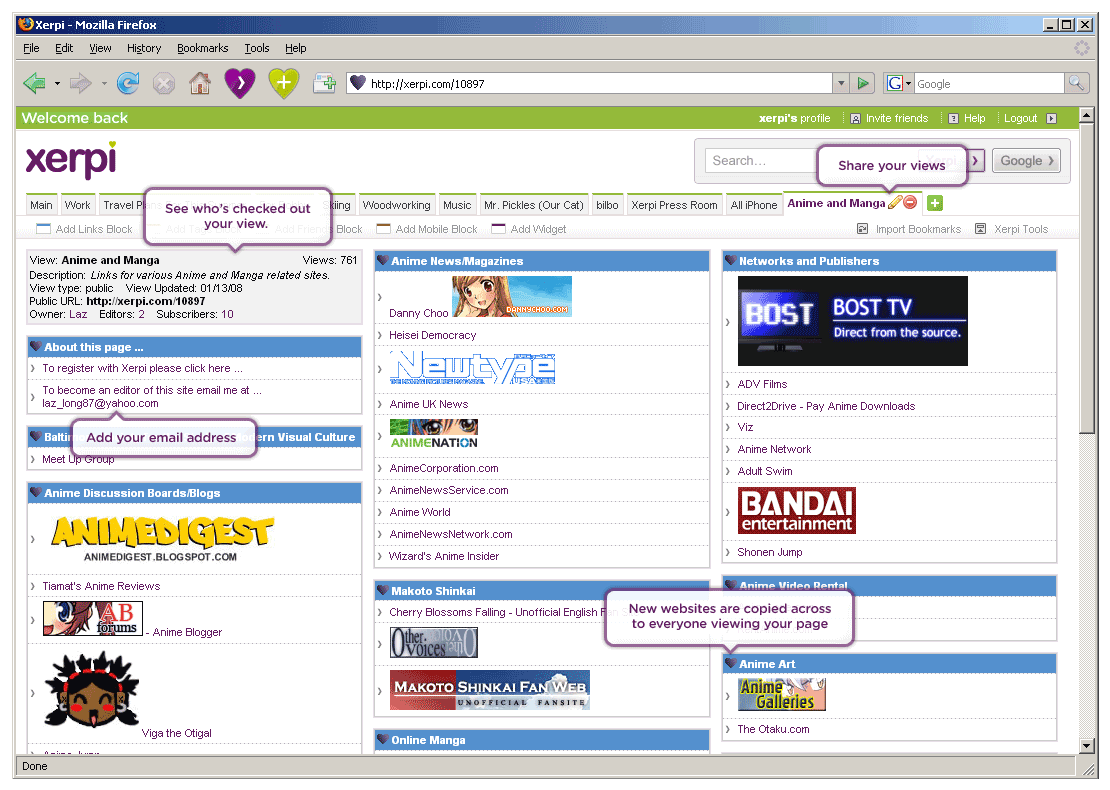
Task: Switch to the All iPhone tab
Action: point(754,205)
